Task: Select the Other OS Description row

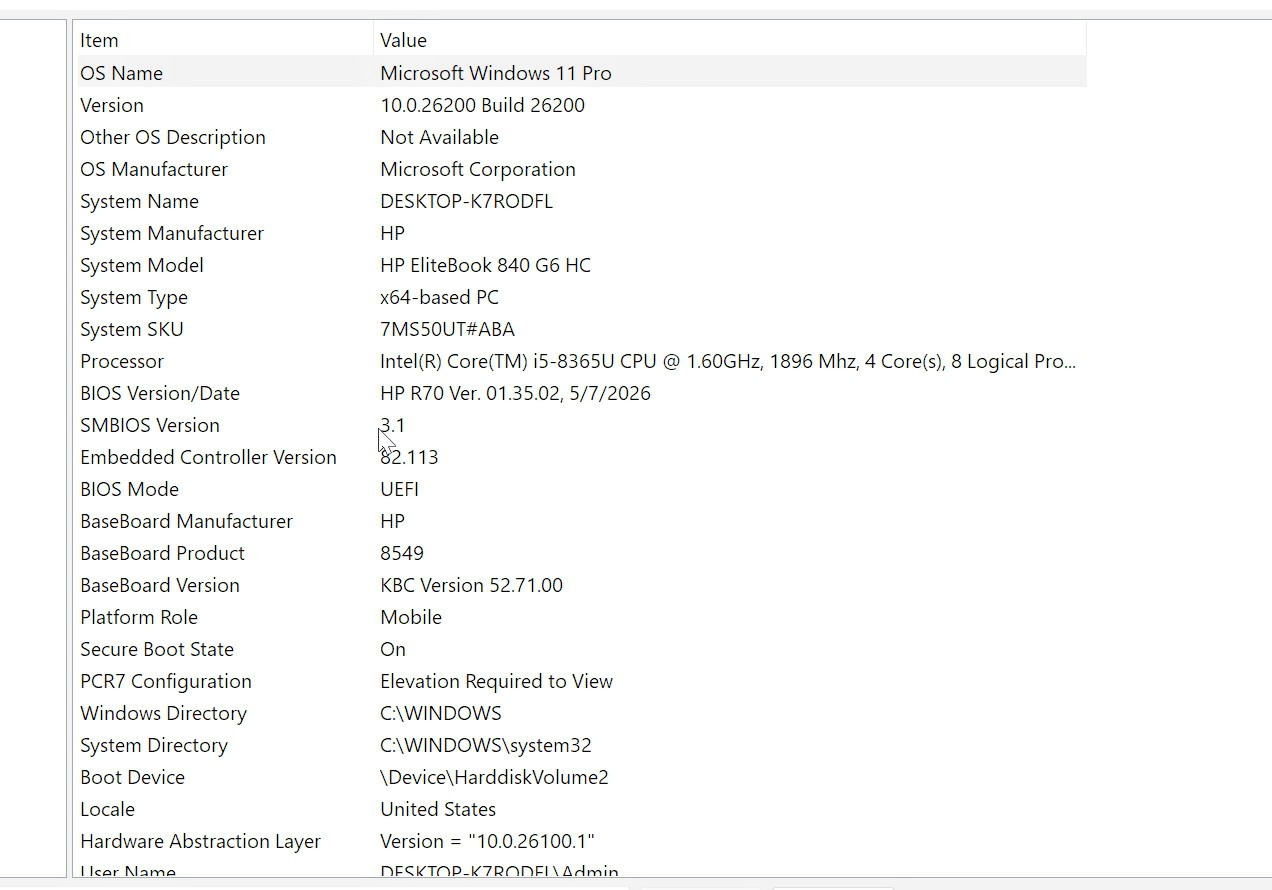Action: click(x=582, y=137)
